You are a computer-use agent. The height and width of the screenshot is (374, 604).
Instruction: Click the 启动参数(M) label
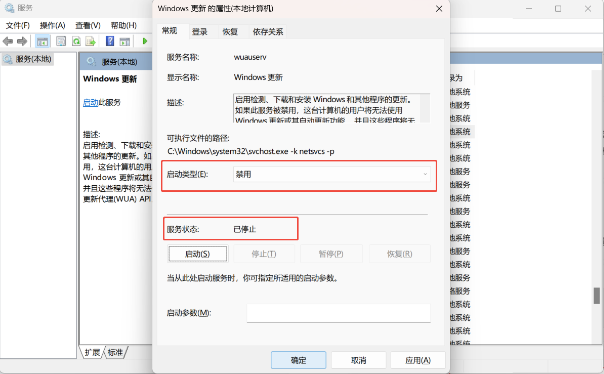[x=189, y=313]
